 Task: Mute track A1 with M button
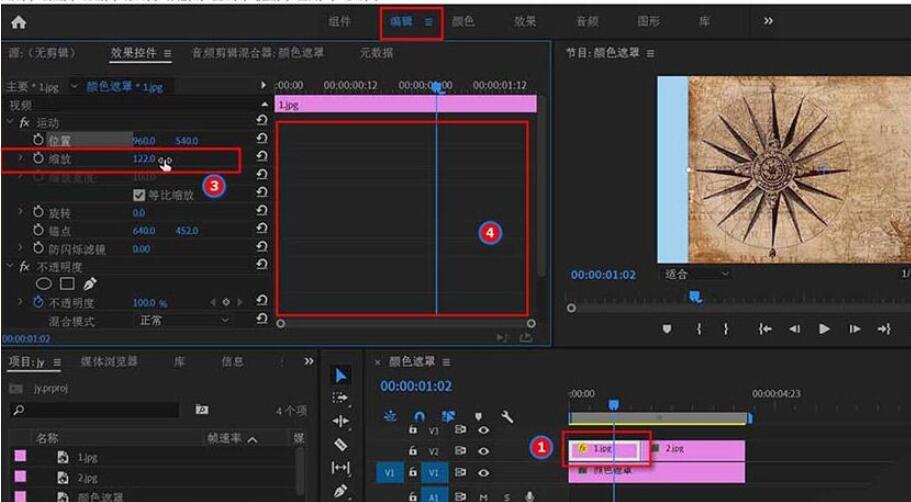483,497
